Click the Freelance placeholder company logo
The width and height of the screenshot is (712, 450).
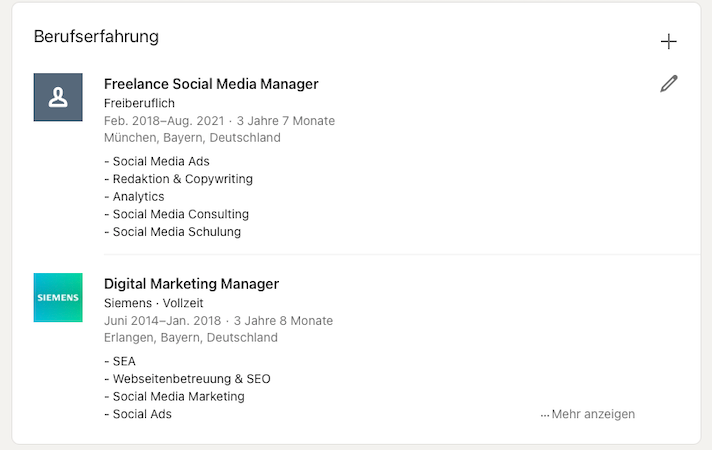[x=58, y=97]
